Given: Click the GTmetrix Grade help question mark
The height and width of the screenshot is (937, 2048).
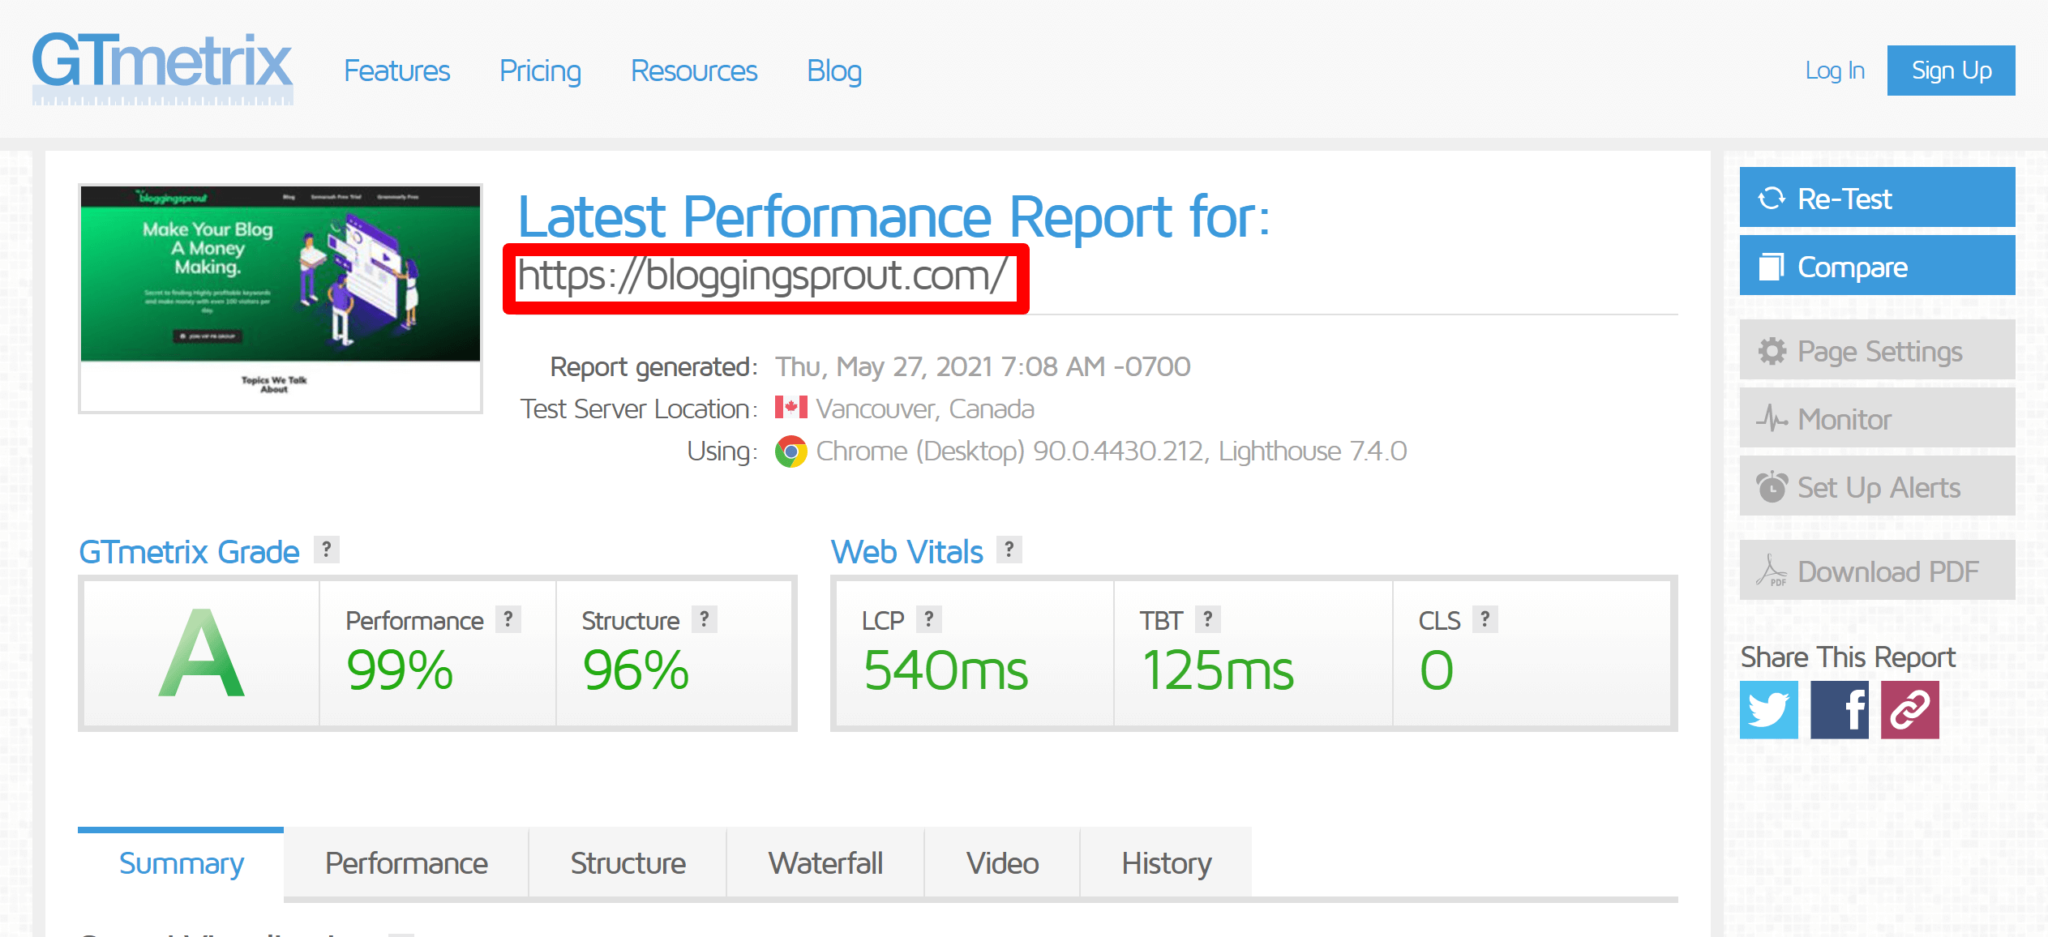Looking at the screenshot, I should [x=326, y=550].
